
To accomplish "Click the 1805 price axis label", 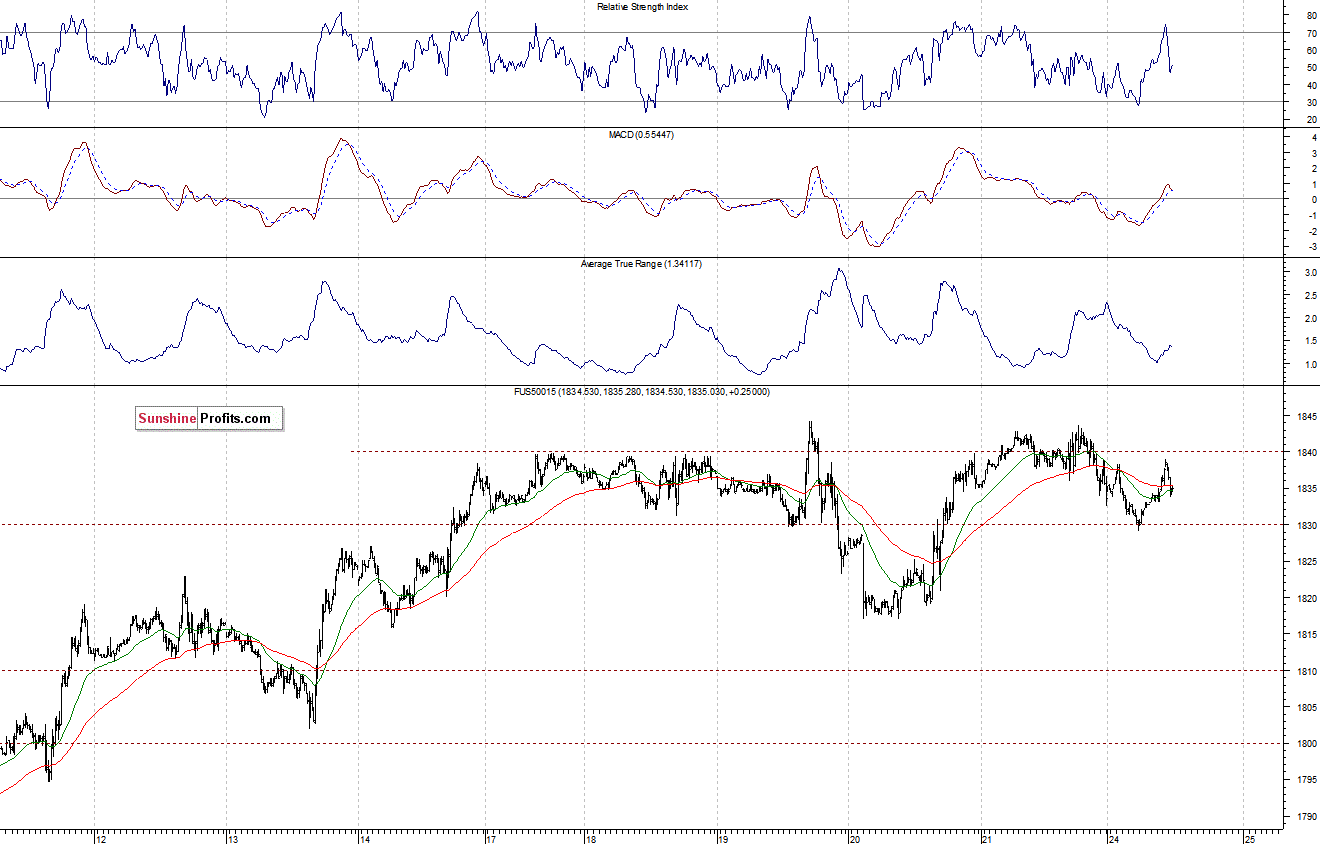I will [x=1305, y=707].
